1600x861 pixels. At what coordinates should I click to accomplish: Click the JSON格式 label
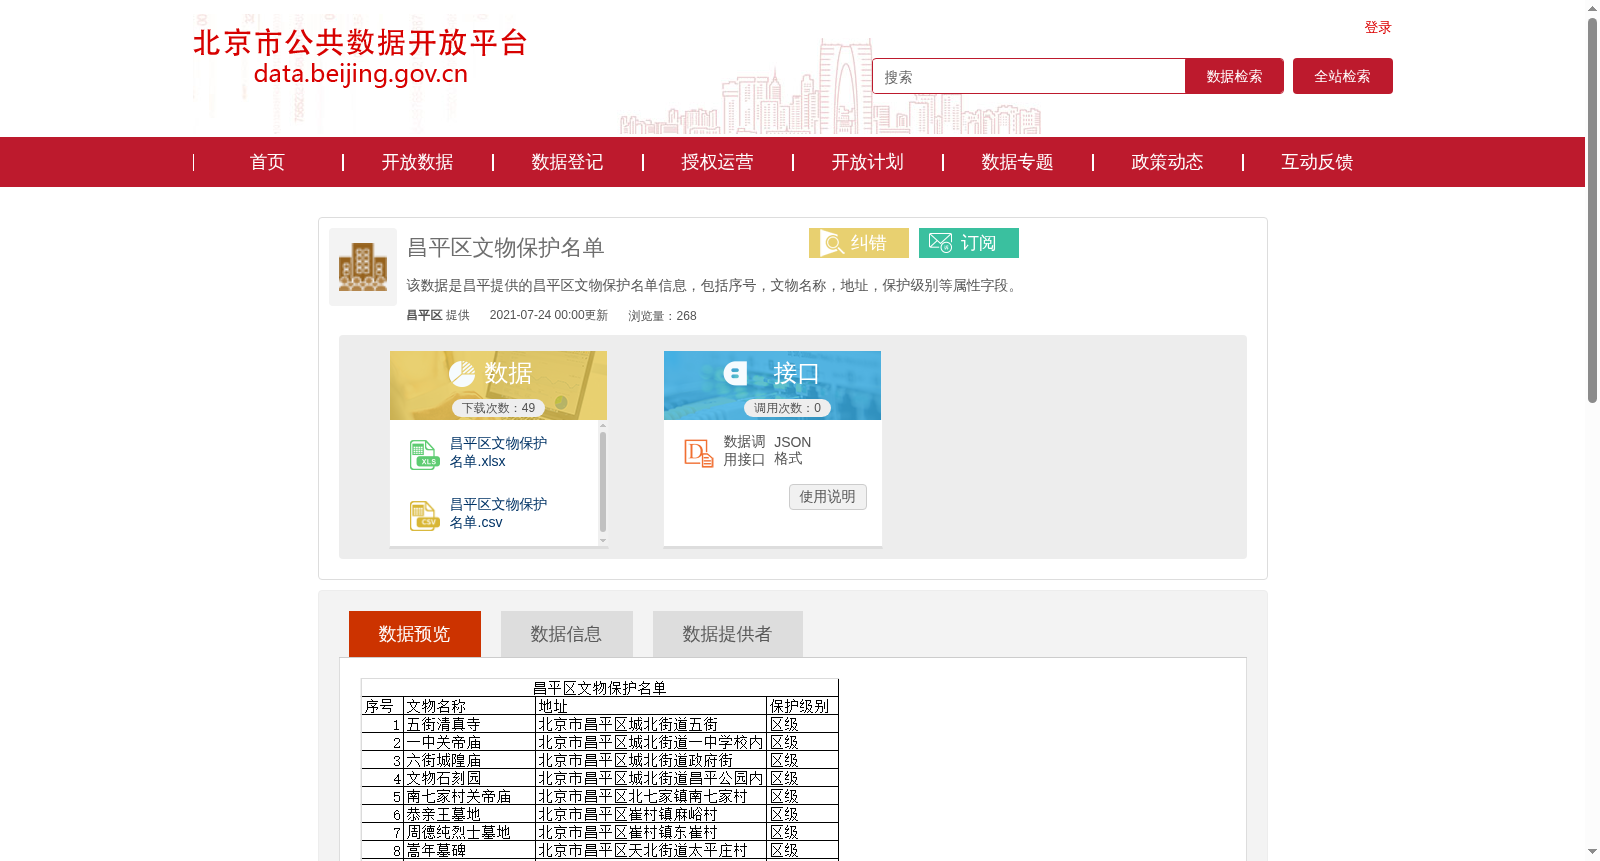click(792, 450)
